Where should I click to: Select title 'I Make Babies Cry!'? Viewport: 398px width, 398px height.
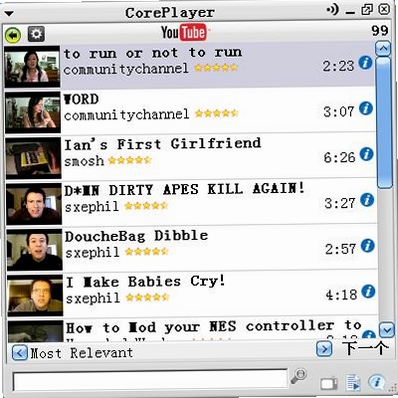[146, 282]
